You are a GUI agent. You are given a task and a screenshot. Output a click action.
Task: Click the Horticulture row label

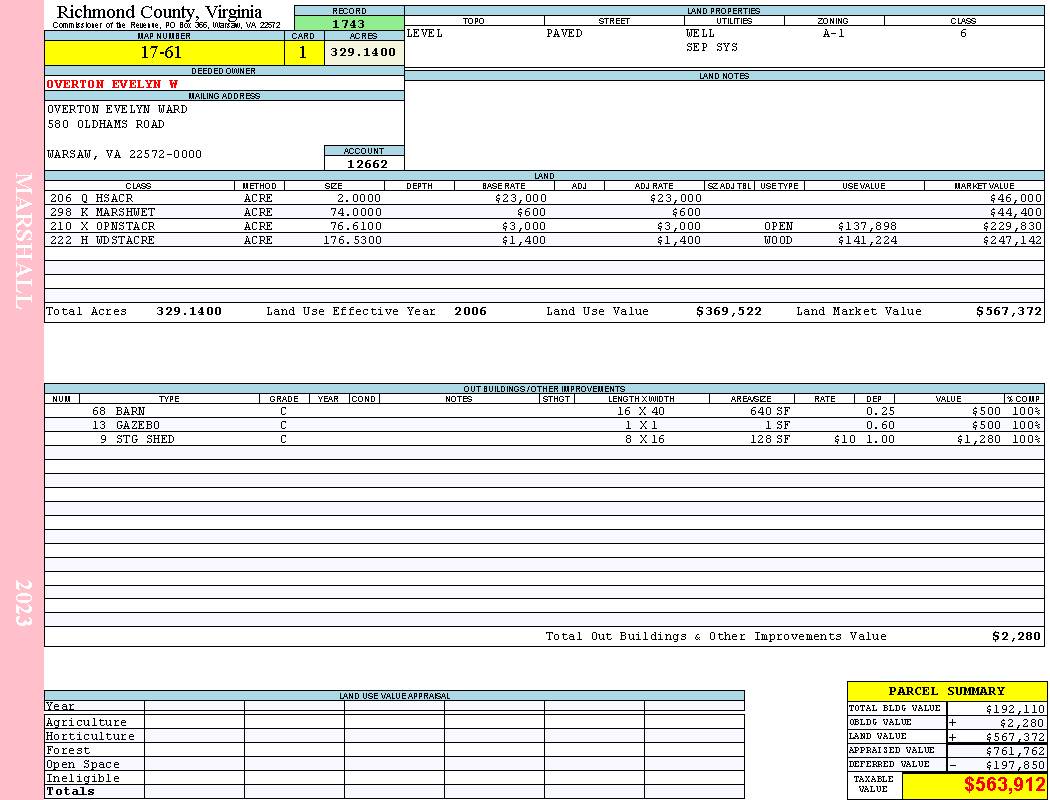90,736
